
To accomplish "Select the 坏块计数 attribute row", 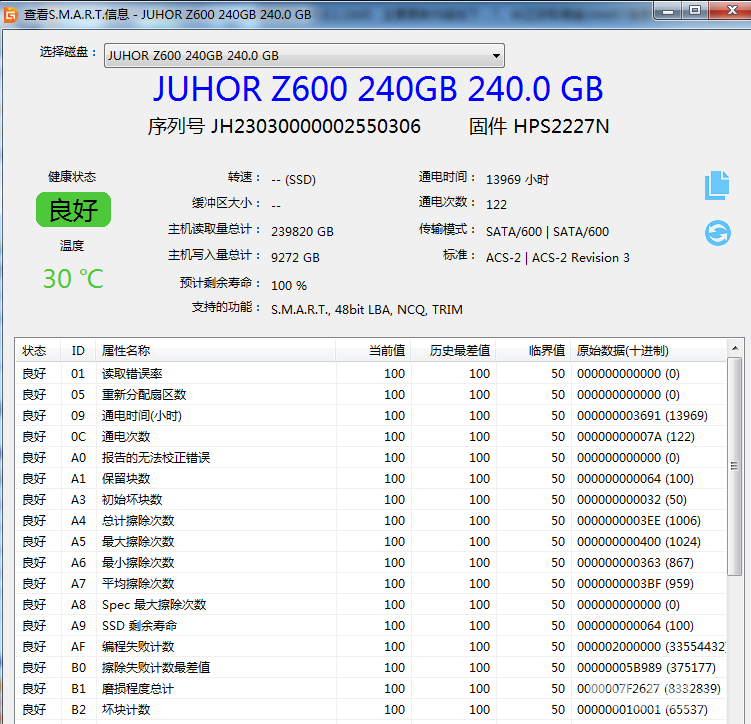I will (x=126, y=710).
